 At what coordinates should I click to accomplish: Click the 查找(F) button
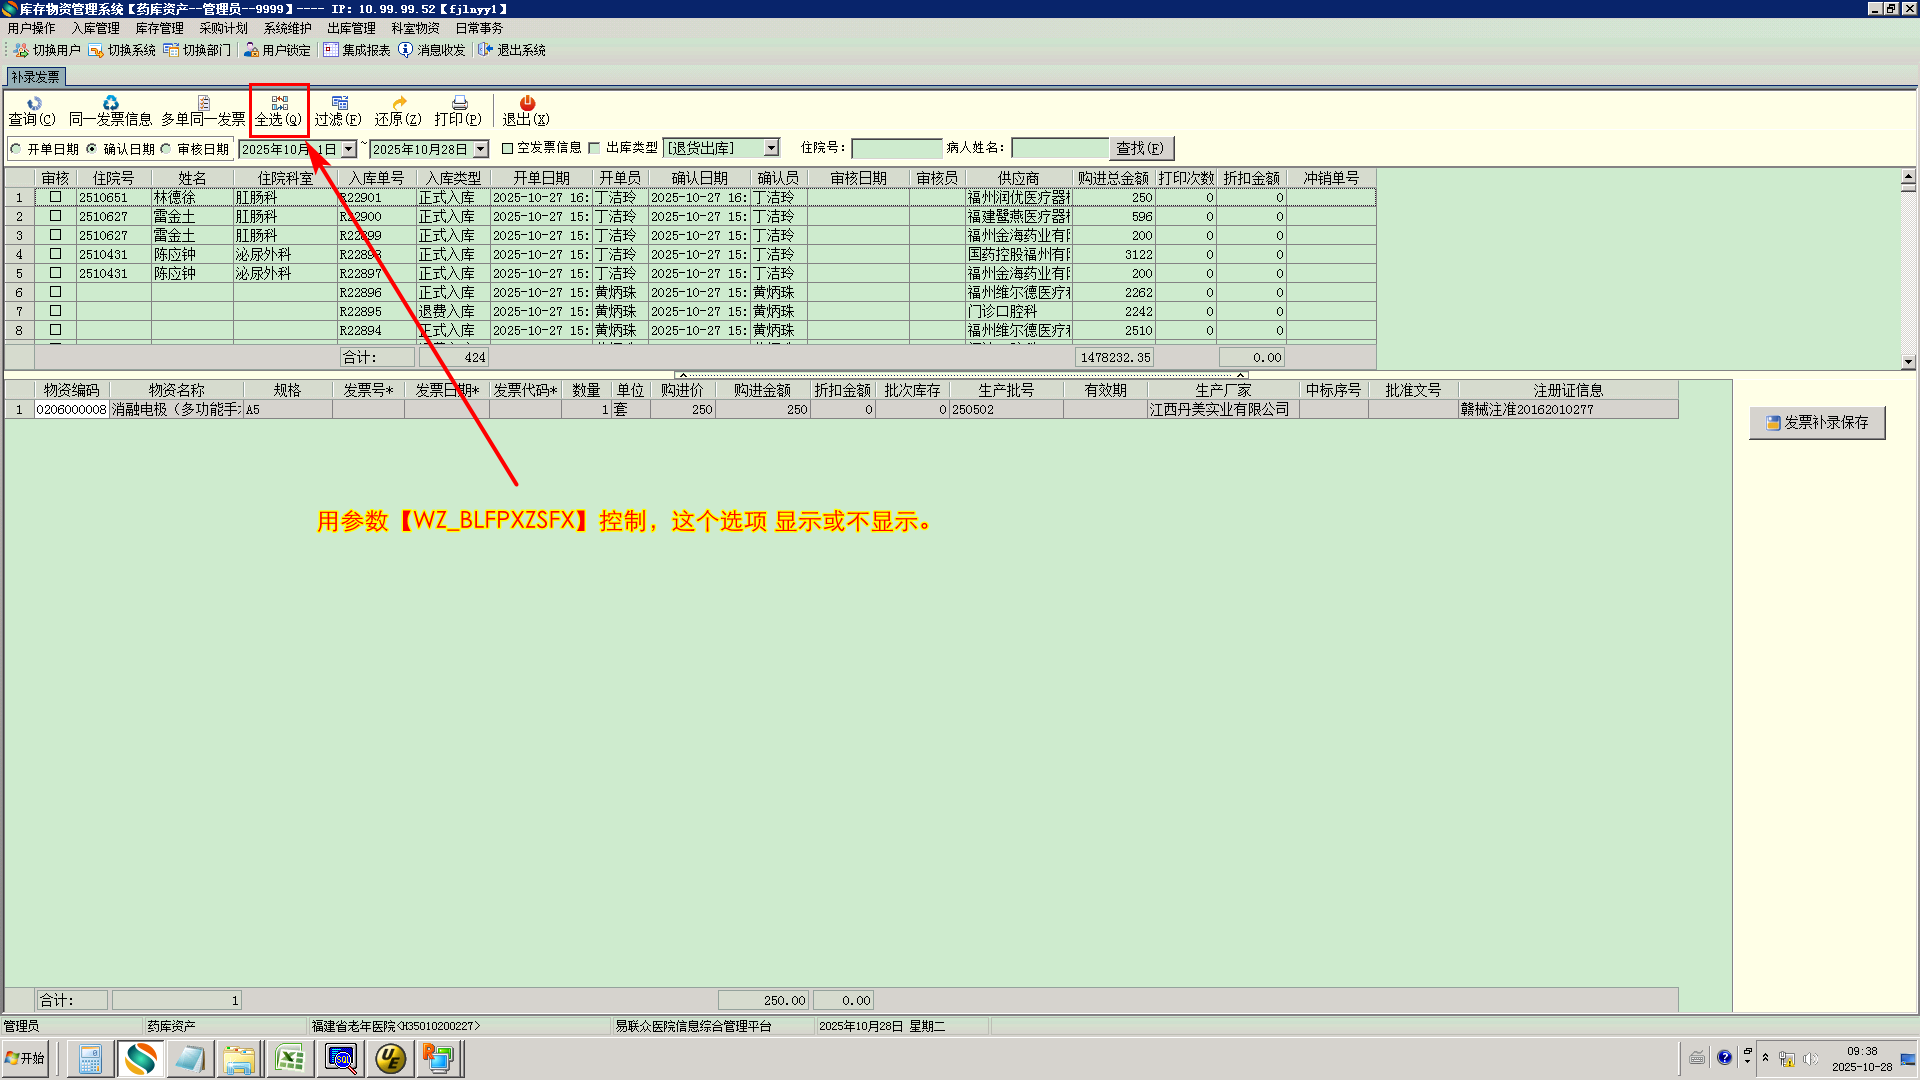pos(1140,148)
